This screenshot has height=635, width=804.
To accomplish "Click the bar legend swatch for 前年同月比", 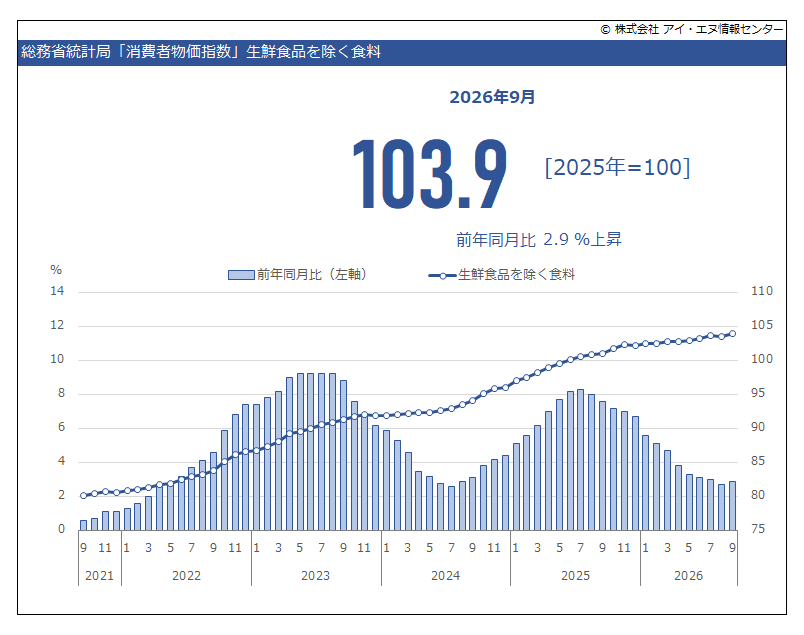I will point(241,275).
